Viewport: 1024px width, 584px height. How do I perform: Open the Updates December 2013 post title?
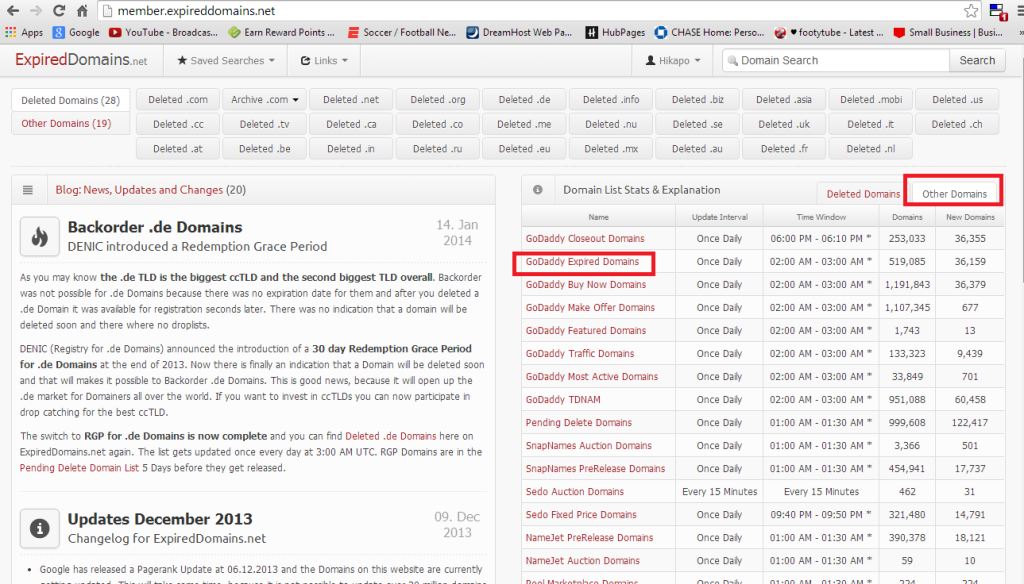click(160, 519)
